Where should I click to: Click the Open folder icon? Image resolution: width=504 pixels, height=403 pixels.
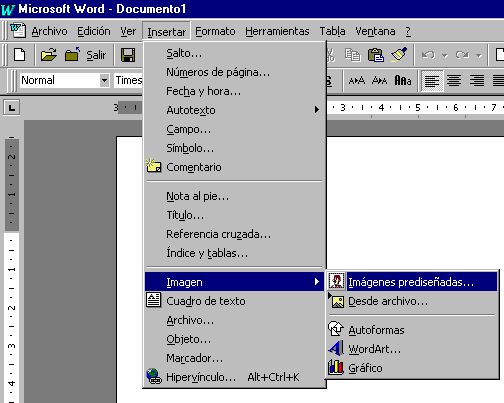49,55
